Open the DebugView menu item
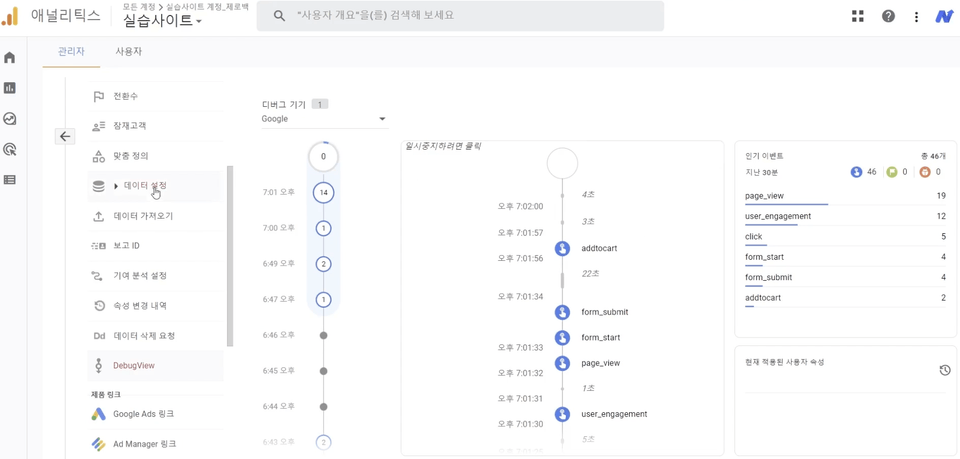The height and width of the screenshot is (459, 960). coord(133,366)
